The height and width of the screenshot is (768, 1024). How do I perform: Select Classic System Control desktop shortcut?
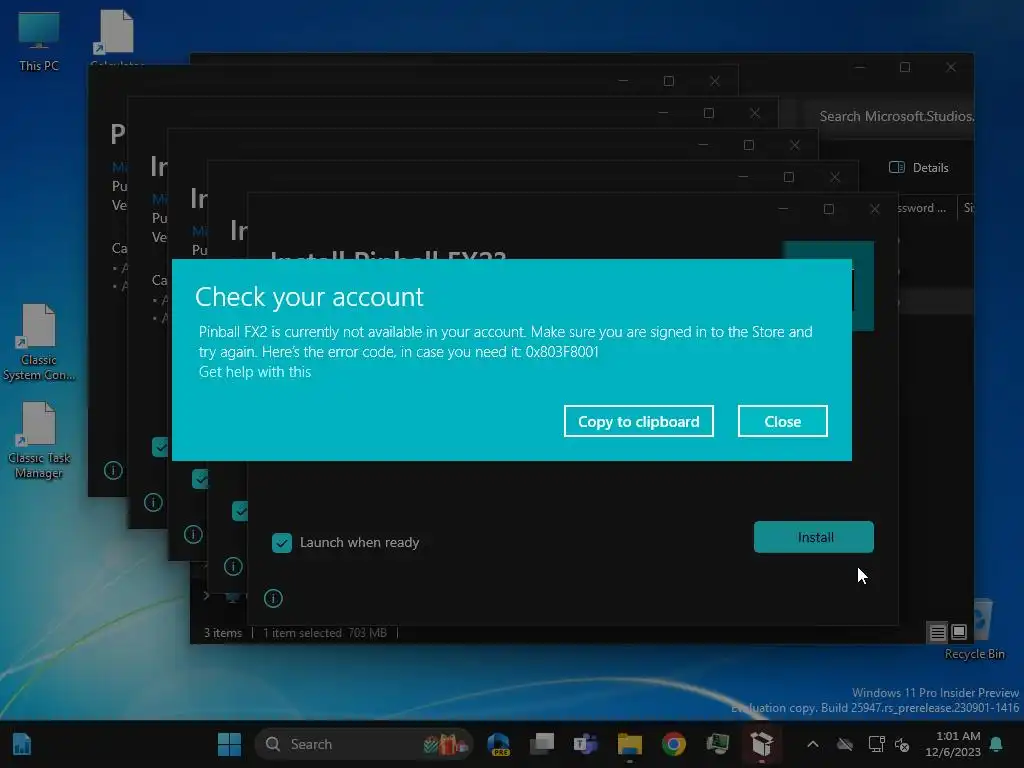pyautogui.click(x=39, y=343)
